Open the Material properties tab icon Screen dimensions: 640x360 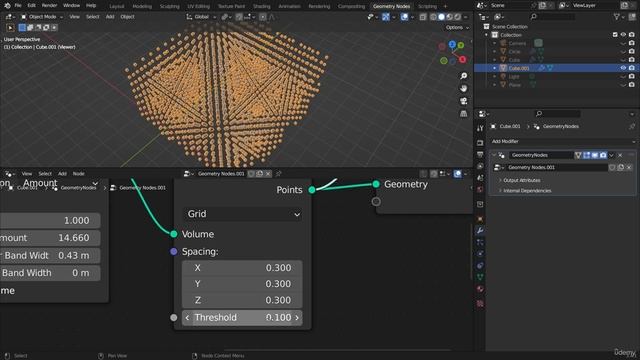[480, 289]
